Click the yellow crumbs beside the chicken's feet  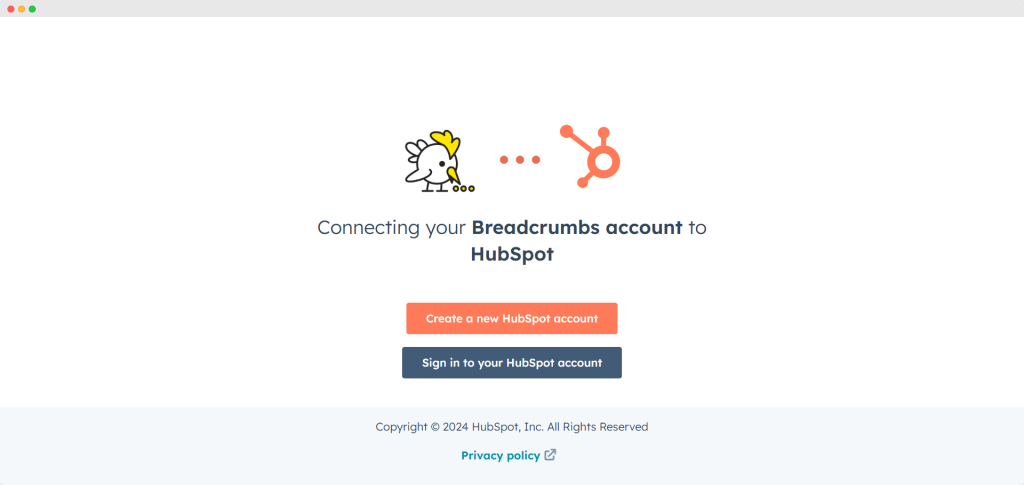click(x=464, y=187)
